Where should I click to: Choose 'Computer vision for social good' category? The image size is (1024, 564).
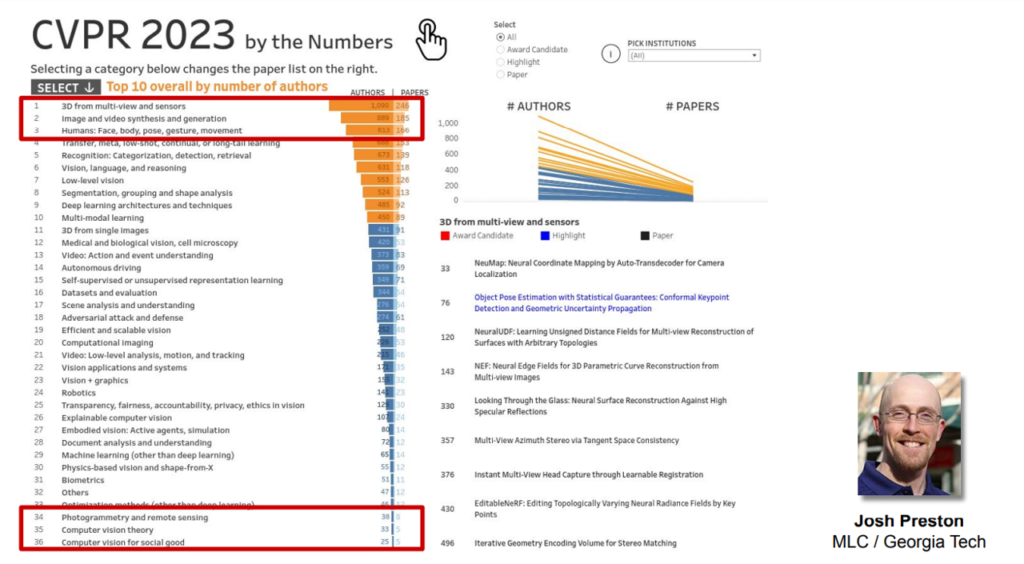pyautogui.click(x=123, y=542)
